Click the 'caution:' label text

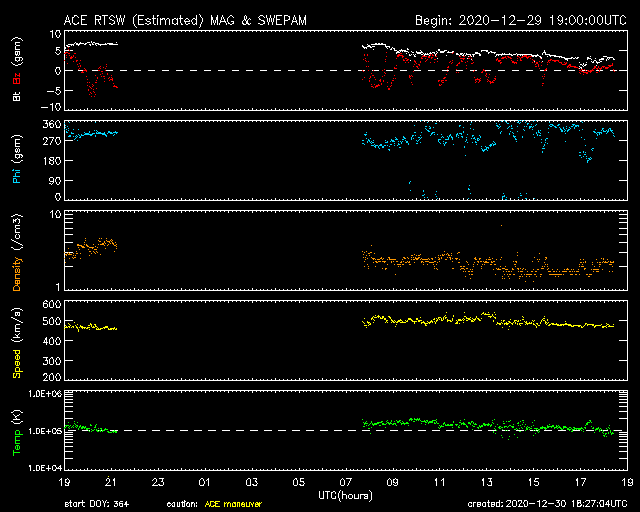coord(182,505)
